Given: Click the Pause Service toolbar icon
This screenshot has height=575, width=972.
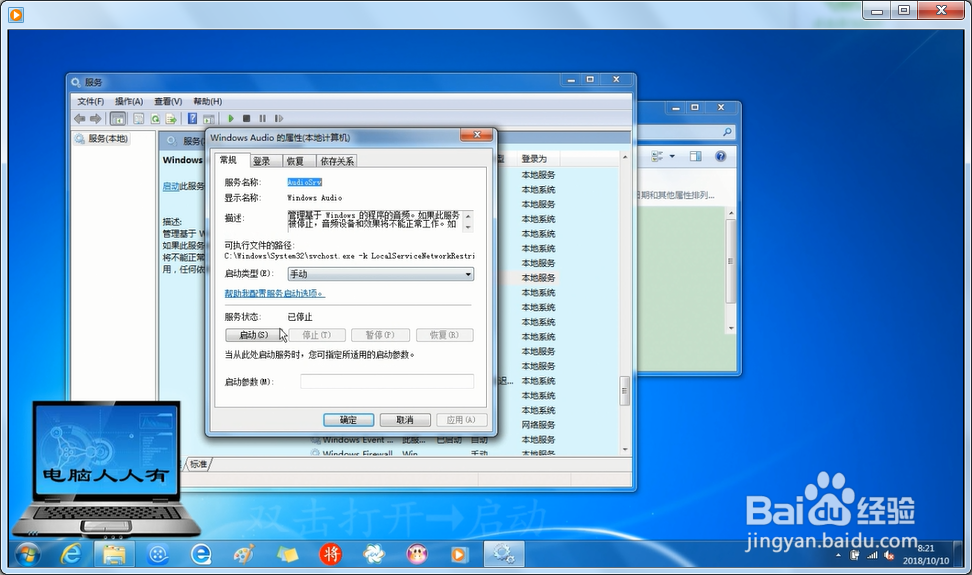Looking at the screenshot, I should [262, 118].
